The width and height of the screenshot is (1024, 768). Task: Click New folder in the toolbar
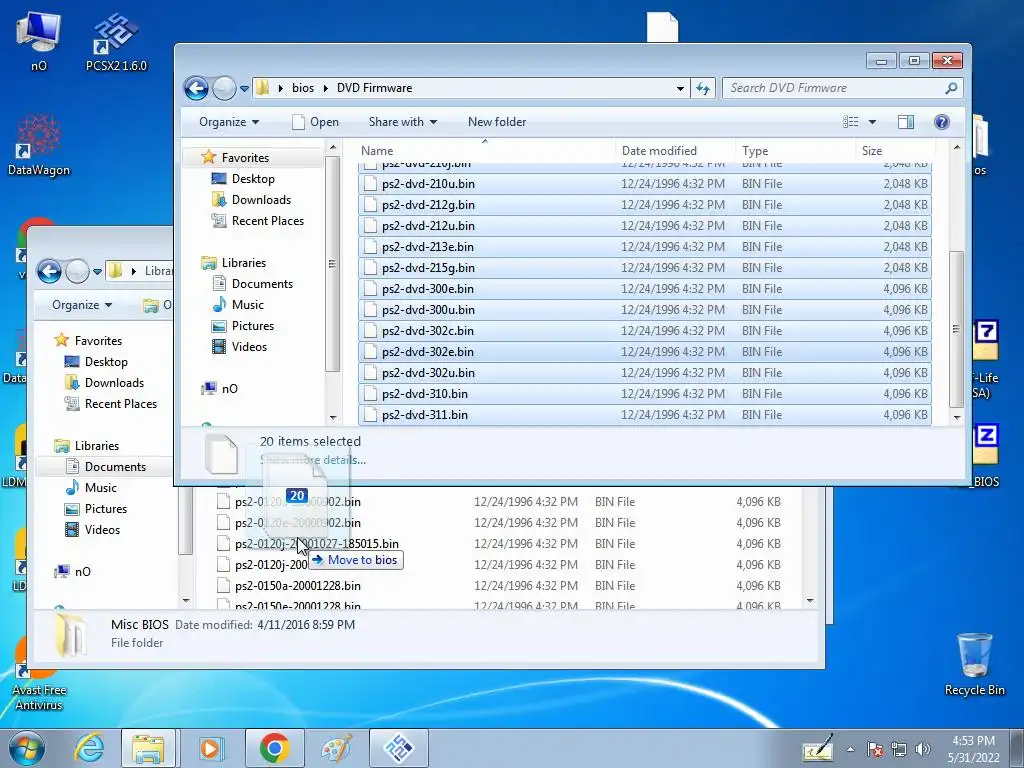(x=497, y=122)
